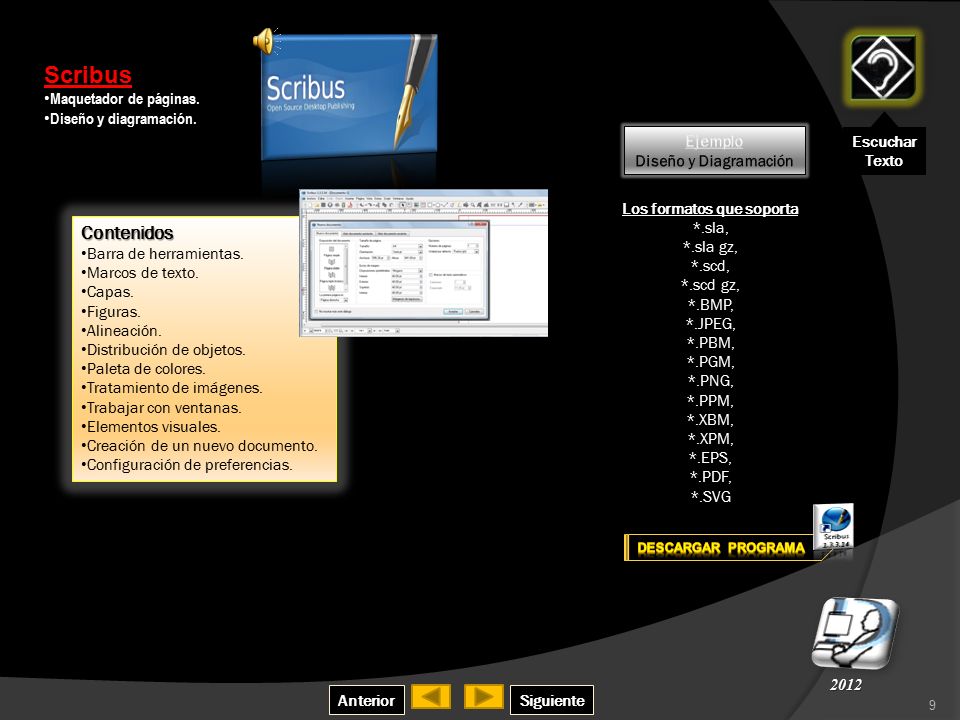Screen dimensions: 960x720
Task: Click the 2012 year label
Action: (846, 684)
